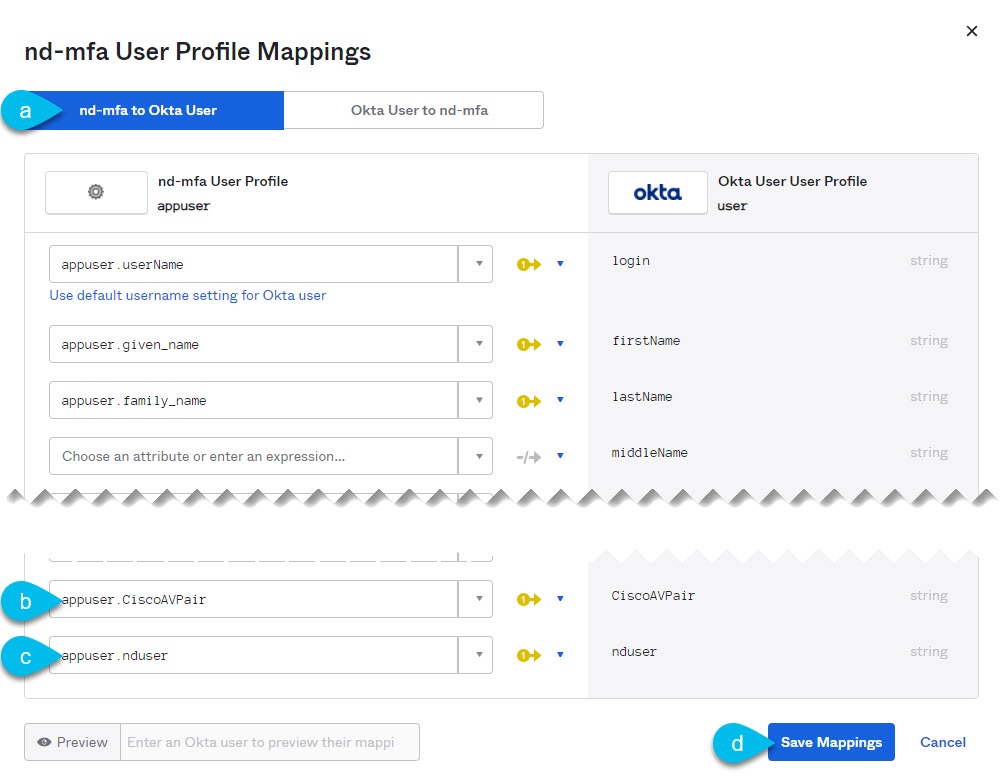Use default username setting for Okta user
This screenshot has width=1002, height=784.
click(188, 295)
